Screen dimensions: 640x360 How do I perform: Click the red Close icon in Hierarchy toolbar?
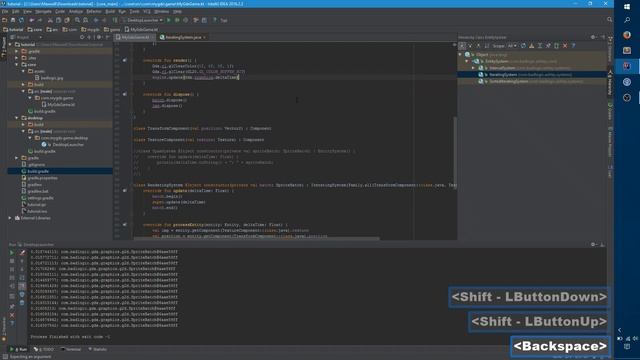click(565, 46)
